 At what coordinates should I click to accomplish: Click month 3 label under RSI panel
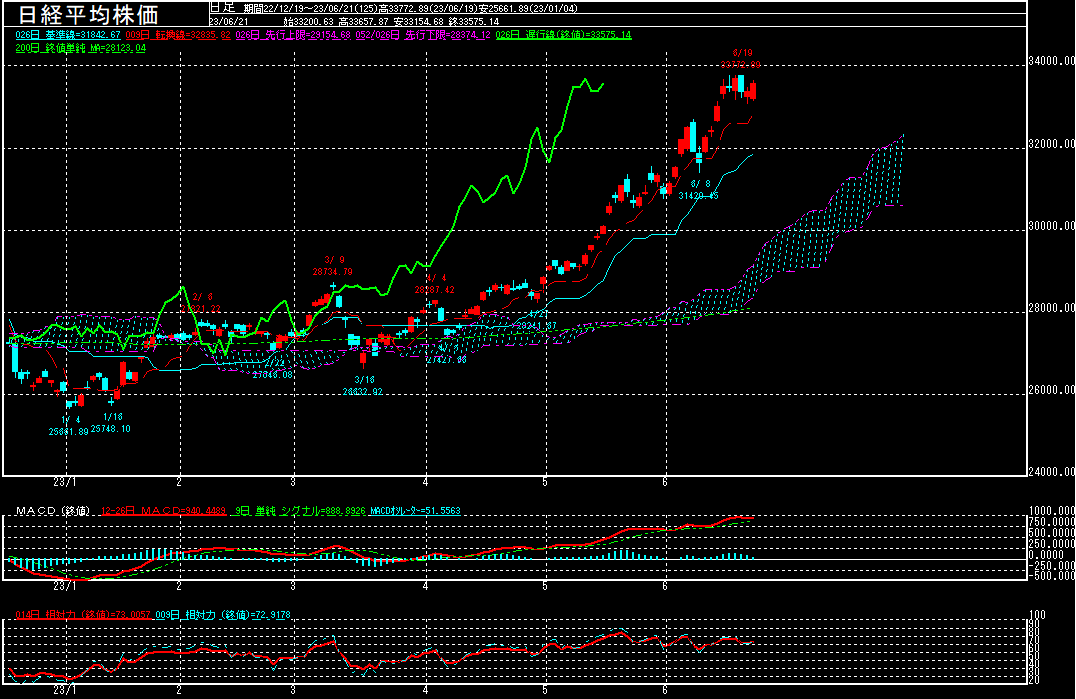click(293, 690)
